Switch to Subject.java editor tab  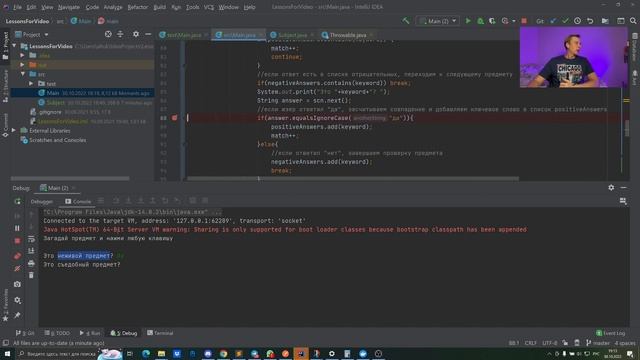coord(292,35)
